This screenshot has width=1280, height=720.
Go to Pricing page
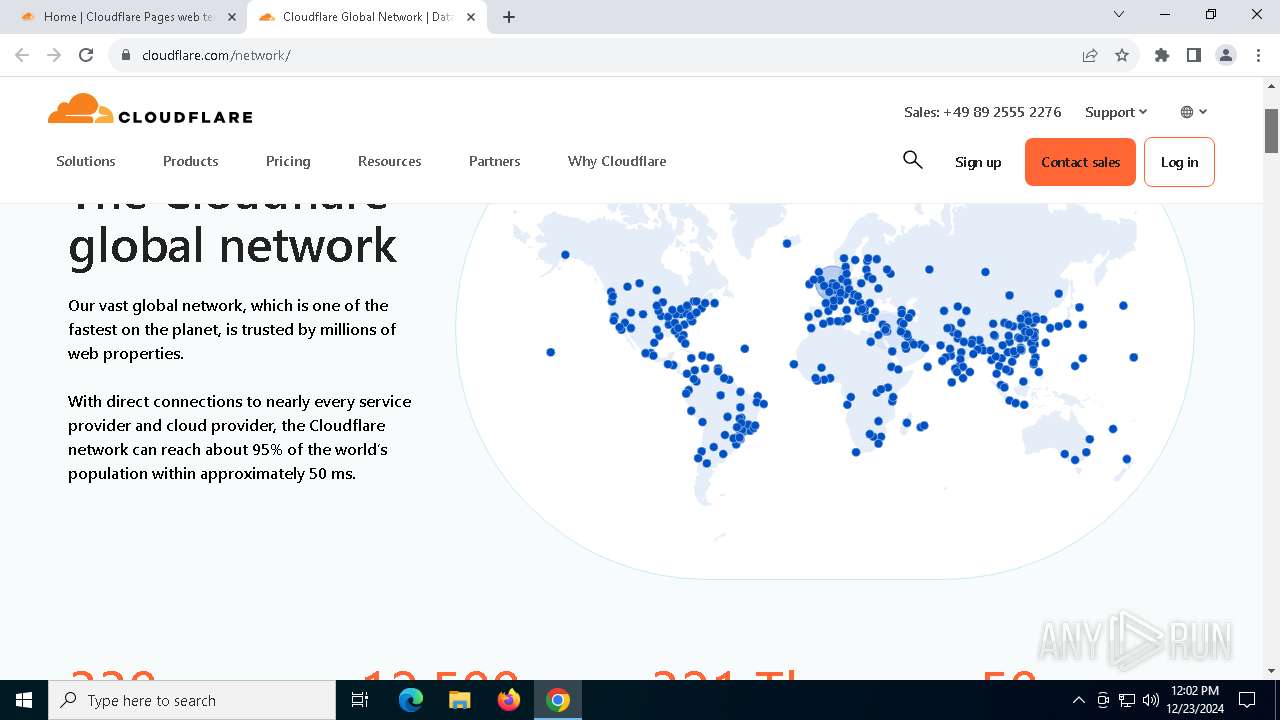pos(288,161)
